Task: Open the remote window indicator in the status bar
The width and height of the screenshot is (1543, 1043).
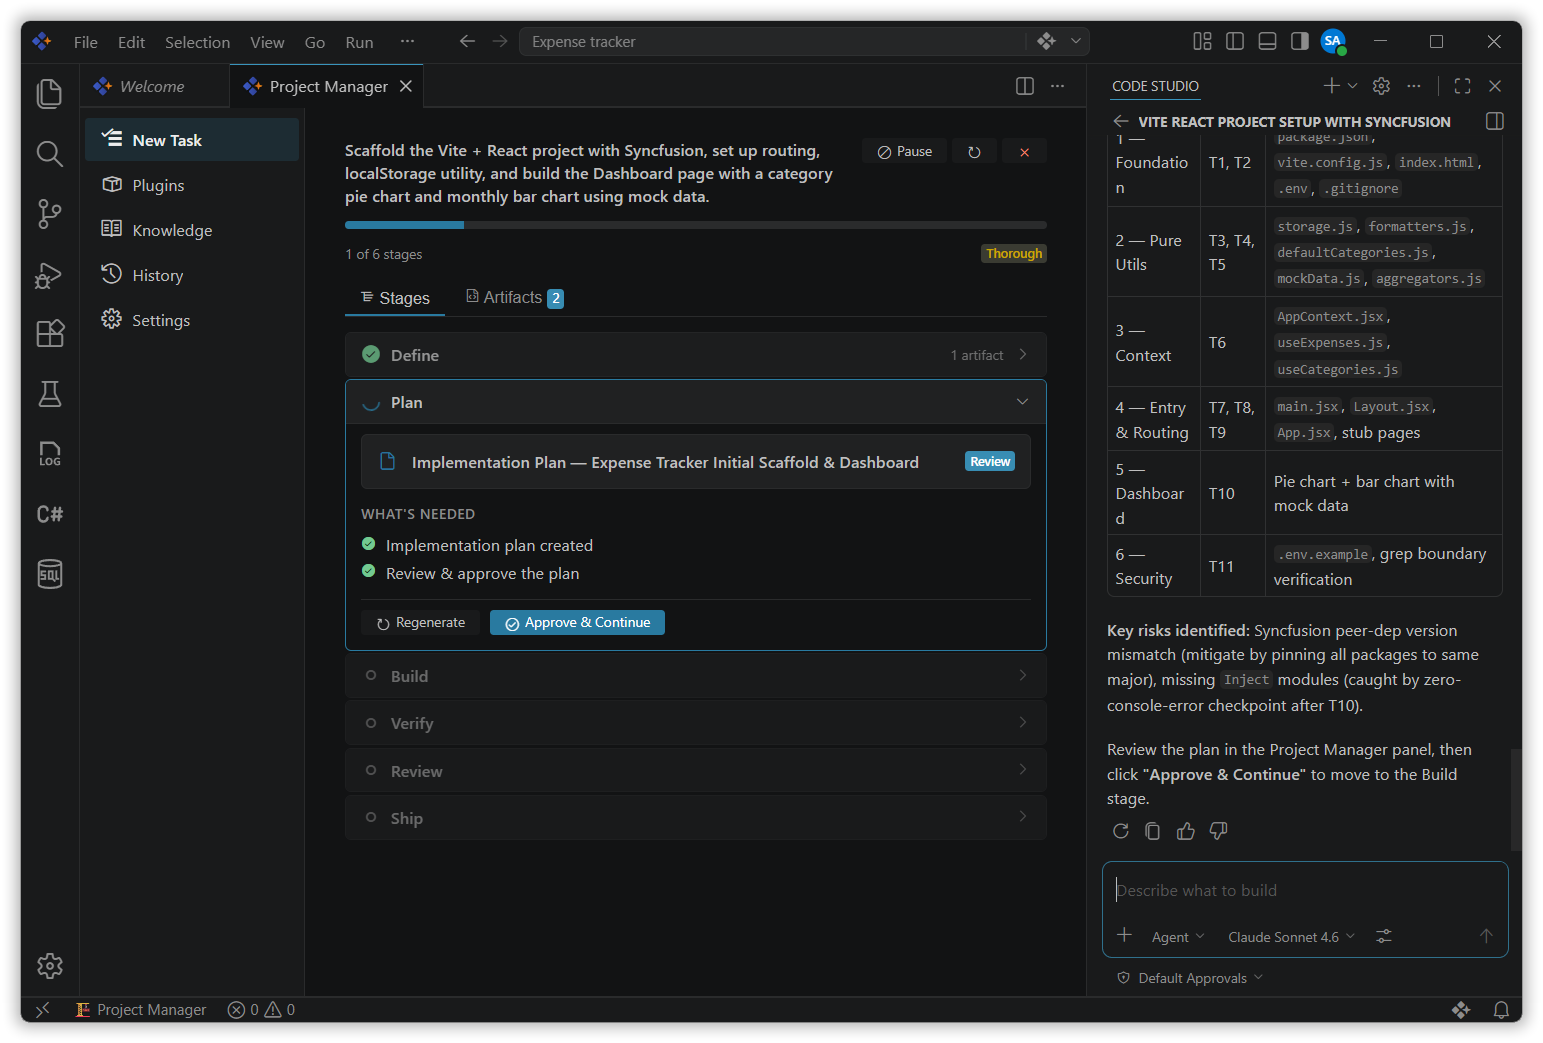Action: point(43,1010)
